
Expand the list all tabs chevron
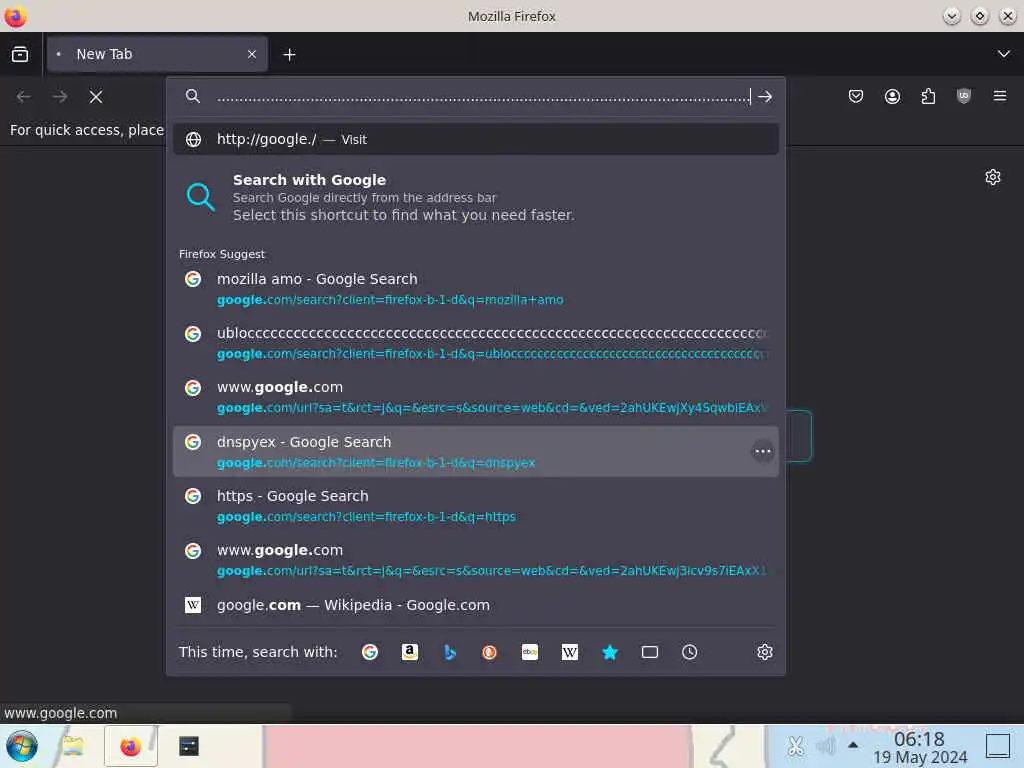pos(1004,54)
